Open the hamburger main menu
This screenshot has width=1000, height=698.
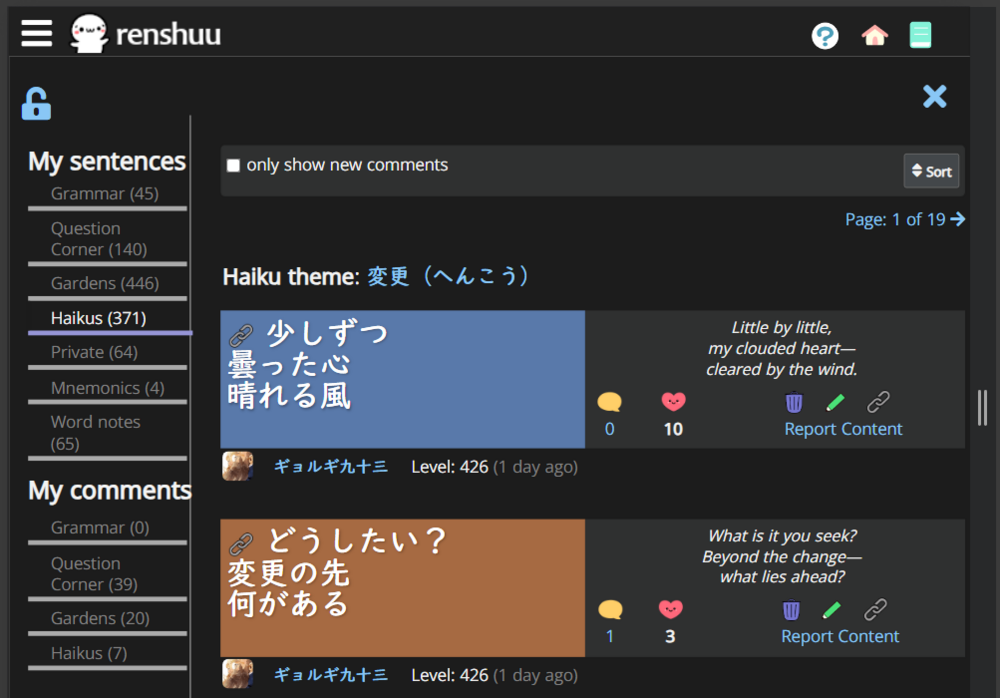pyautogui.click(x=36, y=34)
